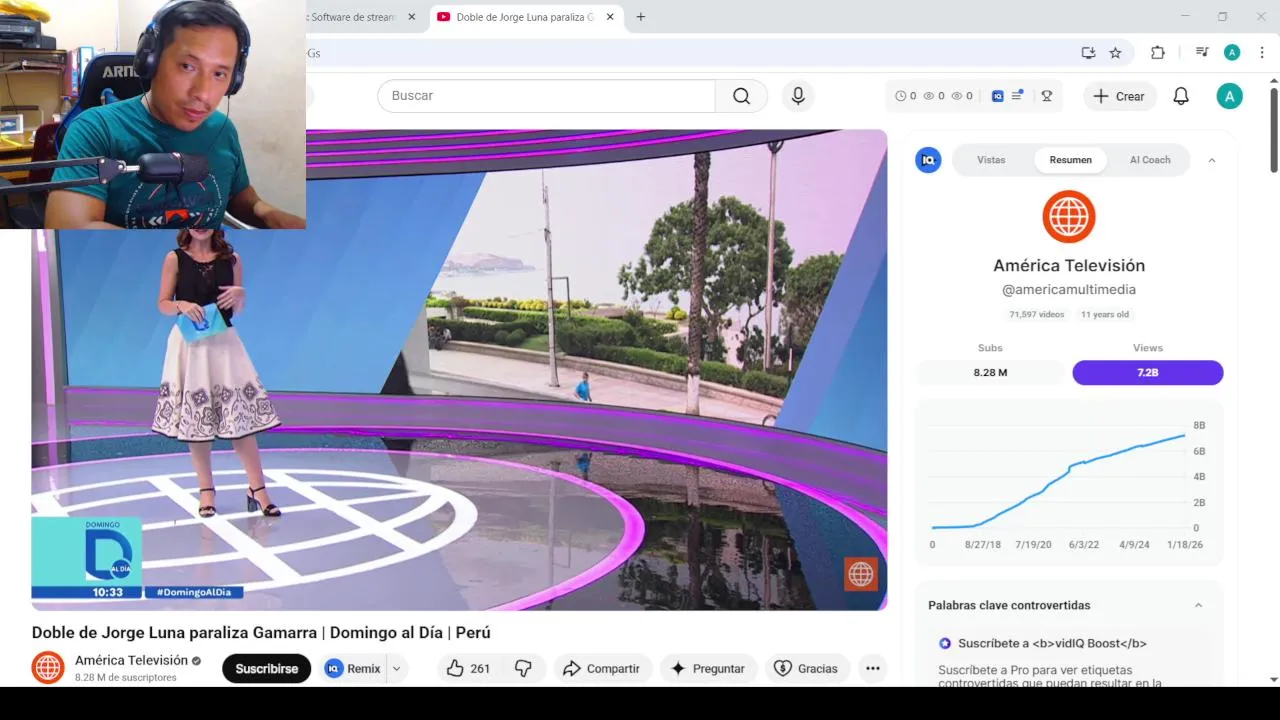Click the Suscribirse button
1280x720 pixels.
(267, 669)
